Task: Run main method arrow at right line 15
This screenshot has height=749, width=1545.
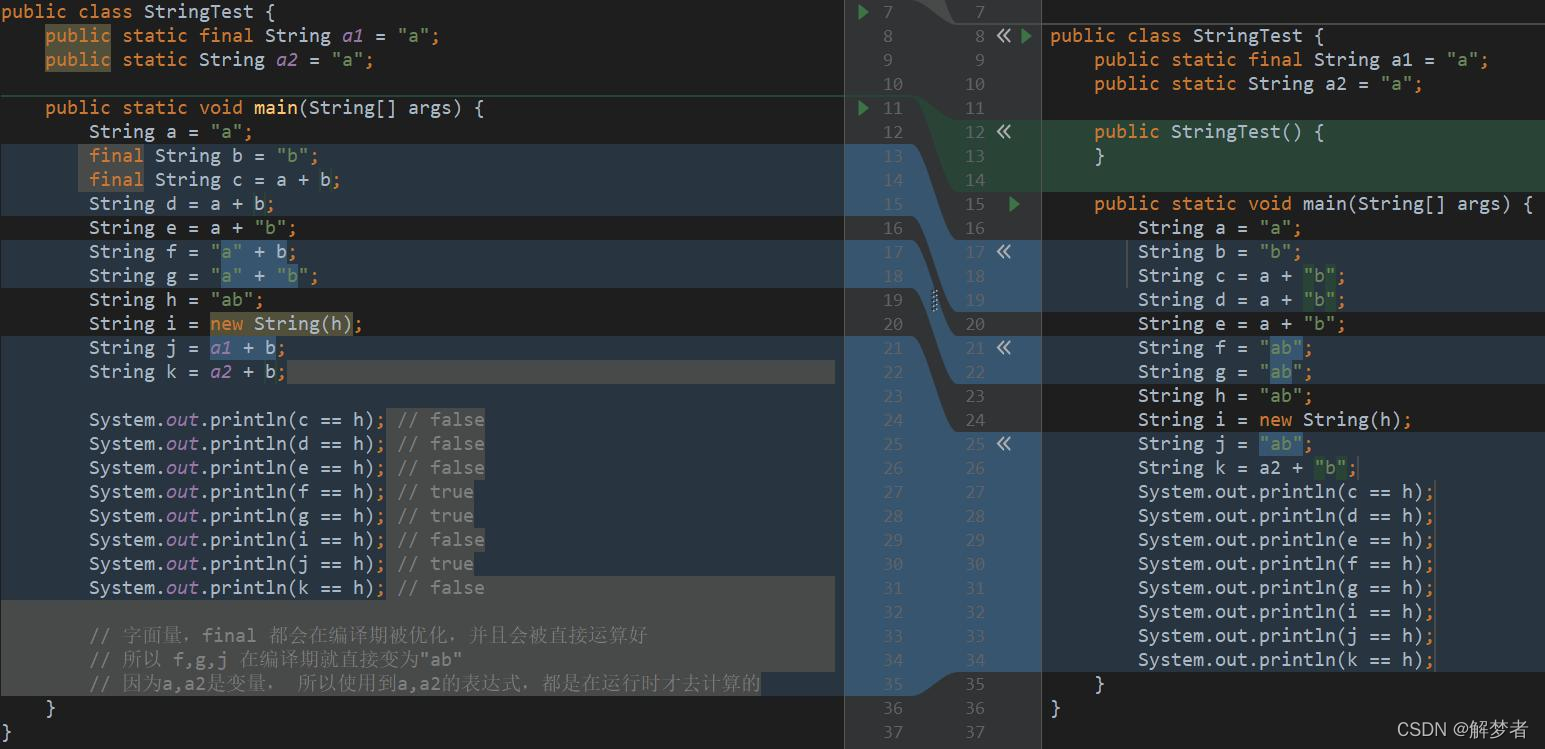Action: click(1014, 204)
